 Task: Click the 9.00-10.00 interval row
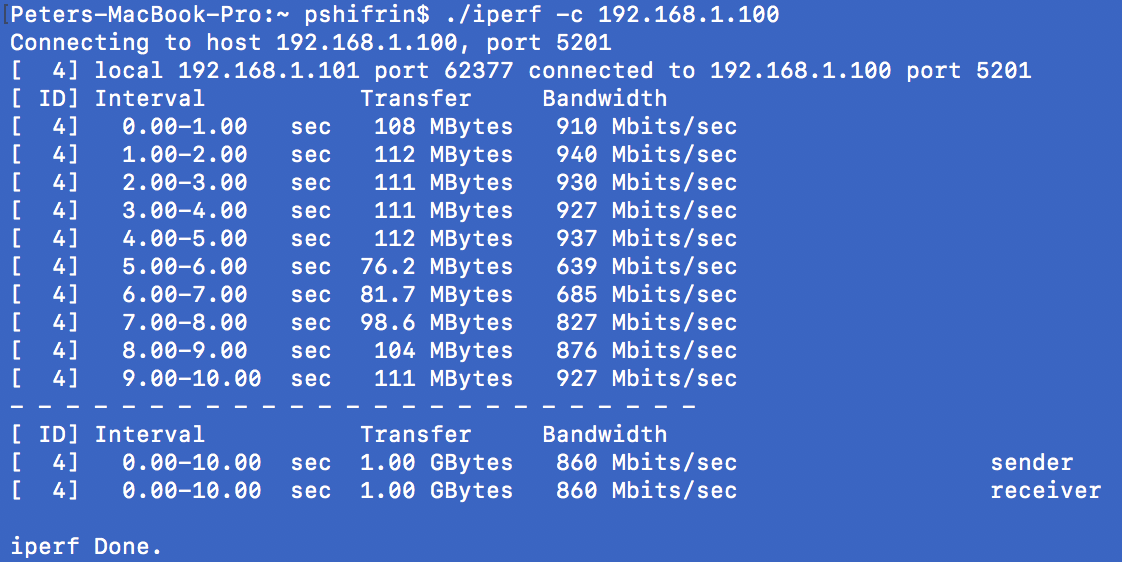(374, 379)
